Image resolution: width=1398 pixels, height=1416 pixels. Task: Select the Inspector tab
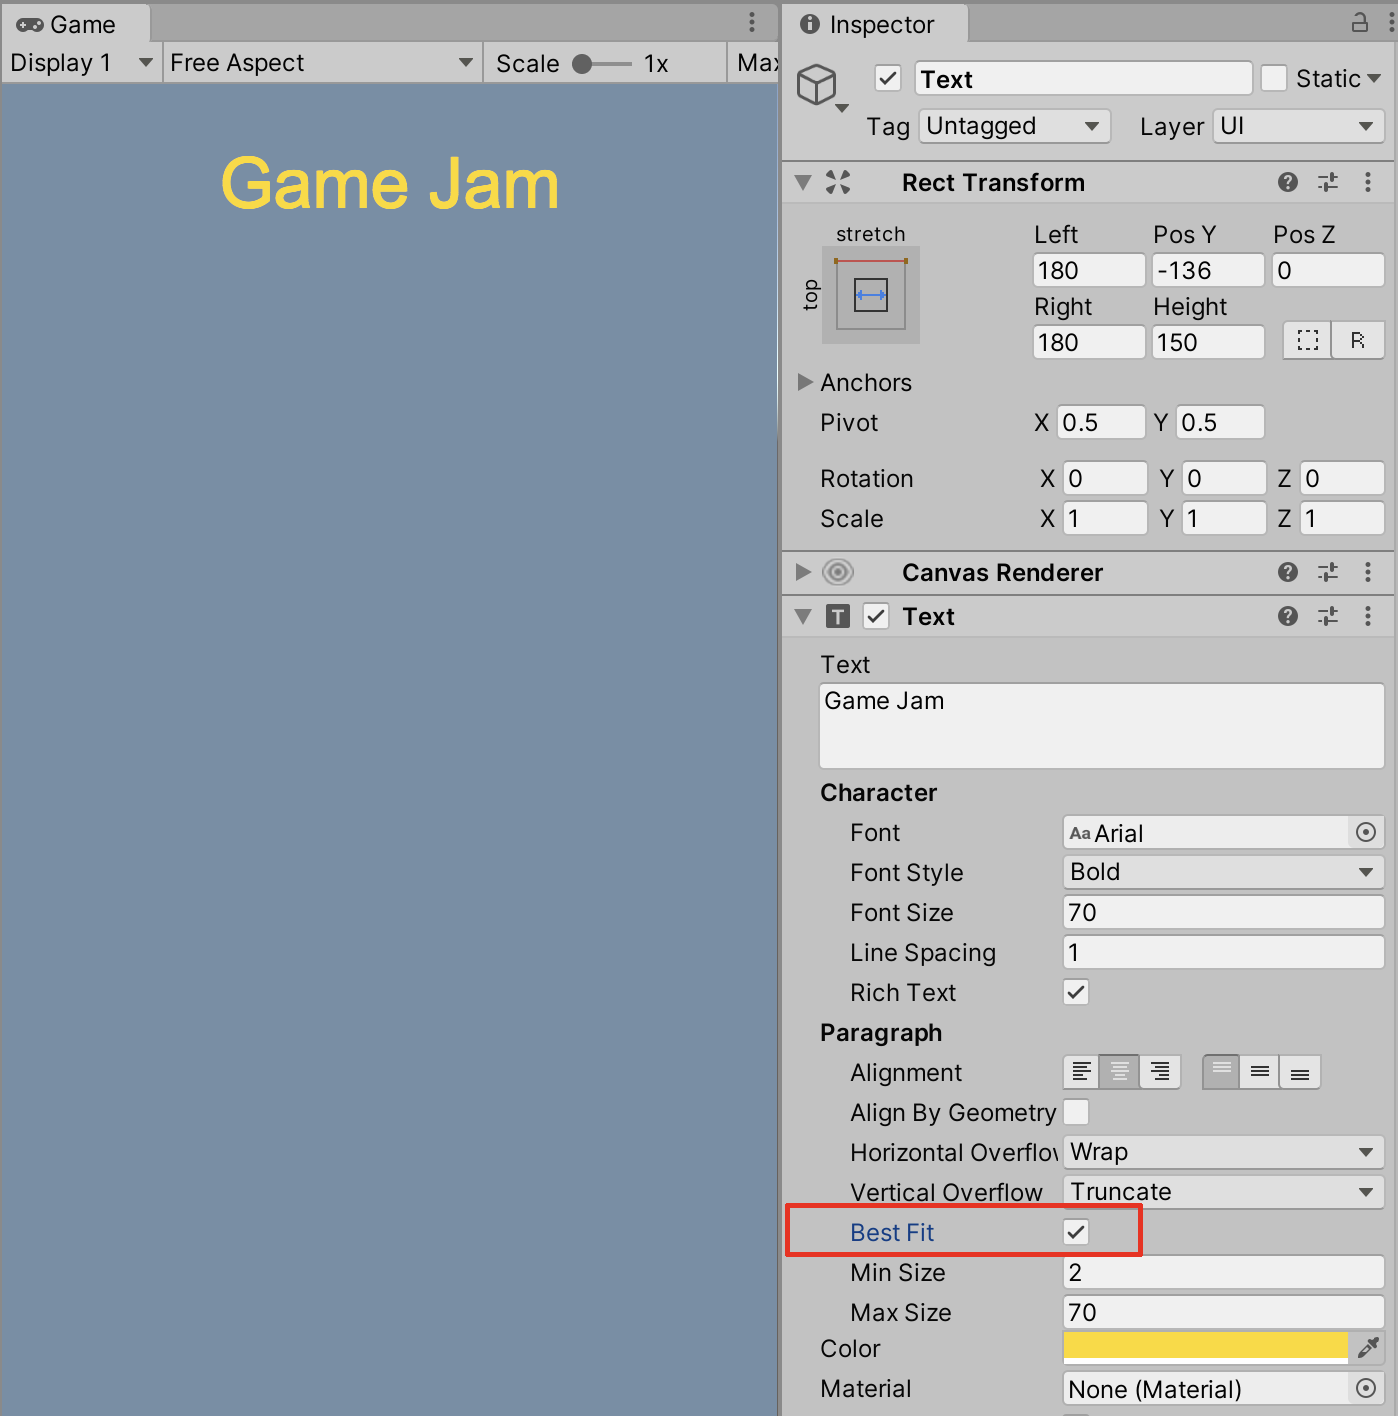click(x=868, y=24)
